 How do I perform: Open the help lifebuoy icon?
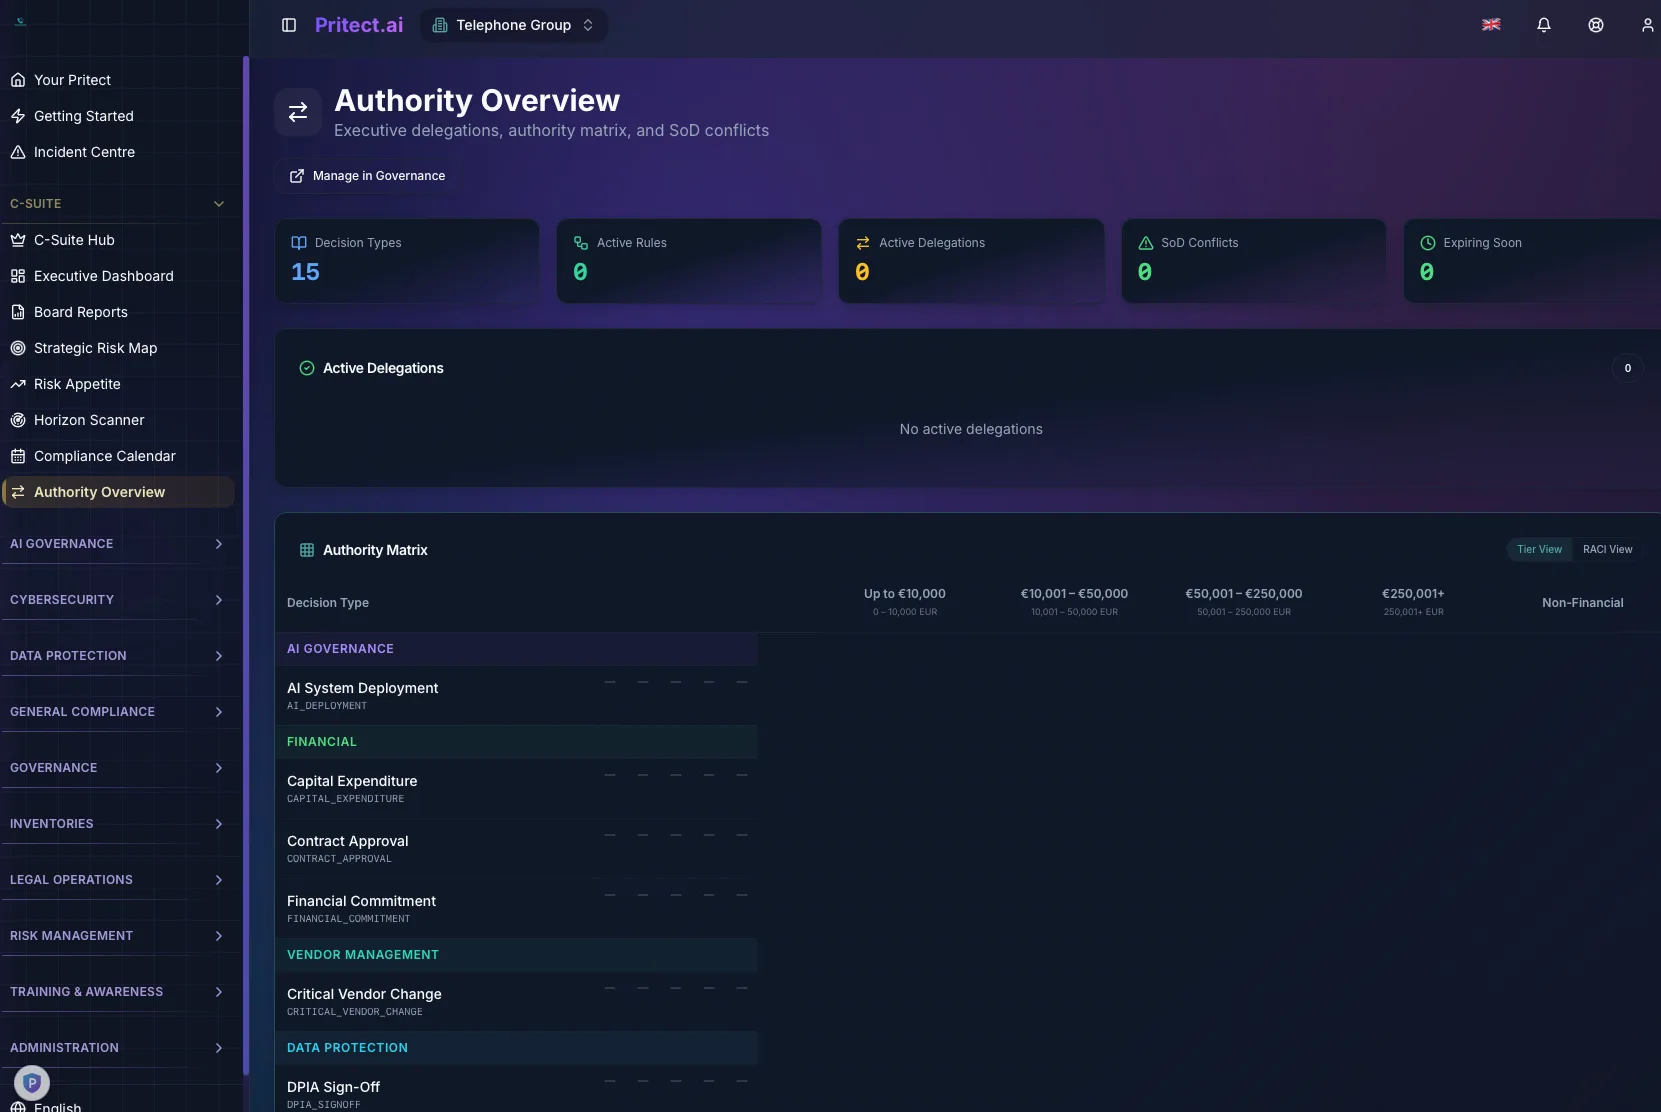(x=1596, y=25)
